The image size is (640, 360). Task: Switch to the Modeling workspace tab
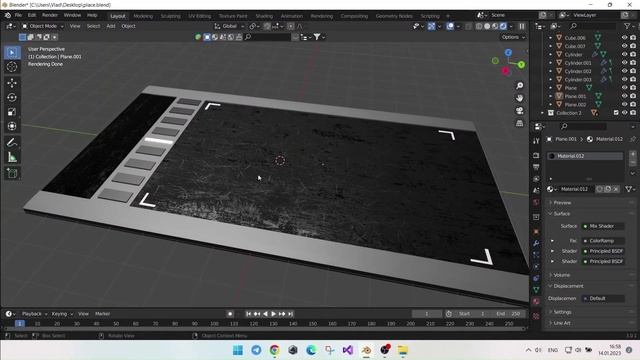click(x=143, y=16)
